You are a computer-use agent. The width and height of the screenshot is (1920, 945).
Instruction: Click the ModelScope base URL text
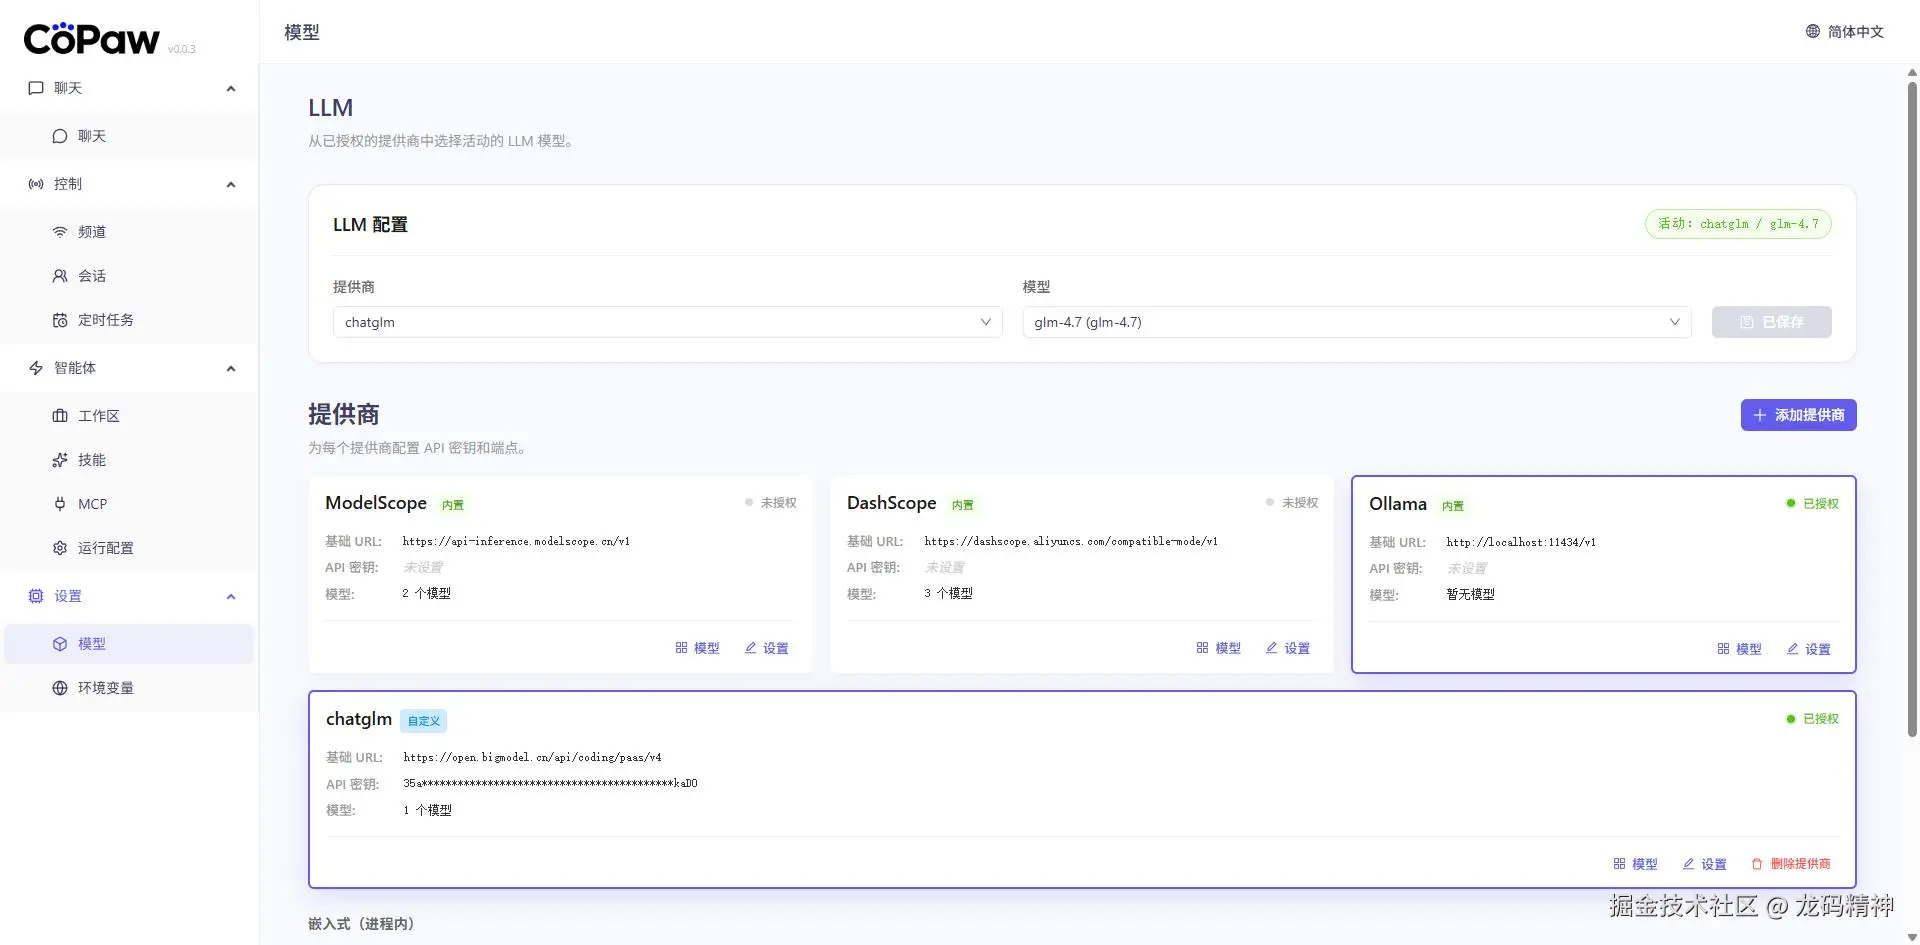coord(516,541)
